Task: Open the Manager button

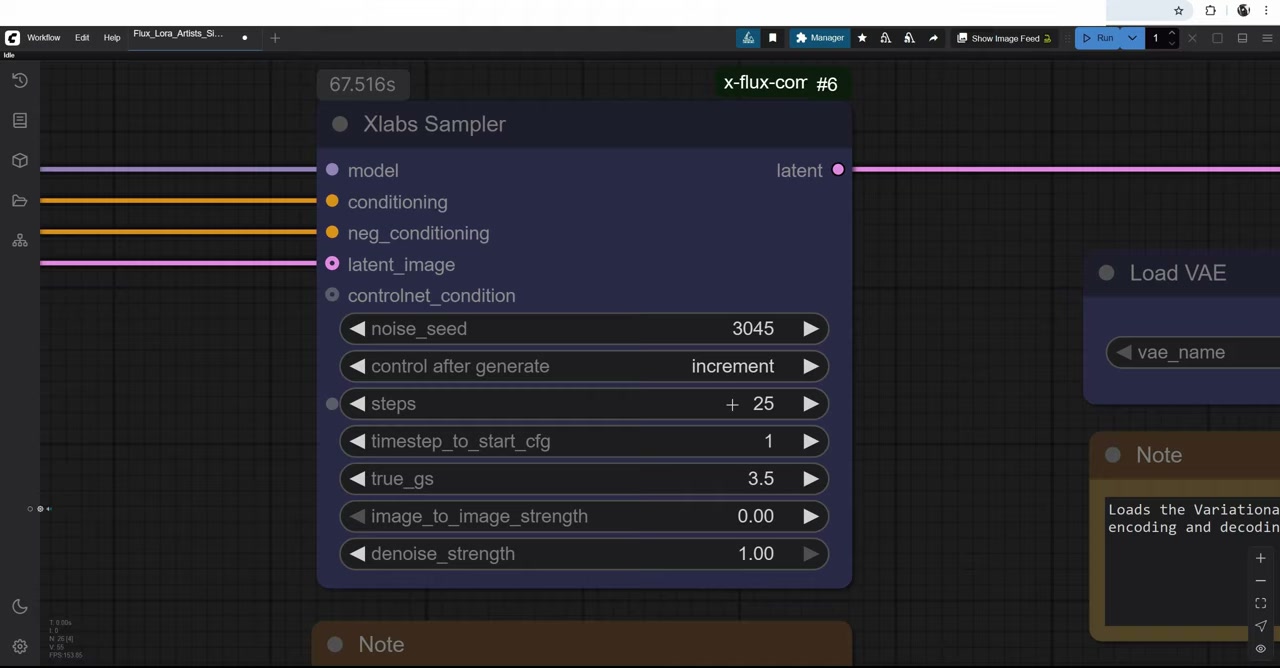Action: coord(820,38)
